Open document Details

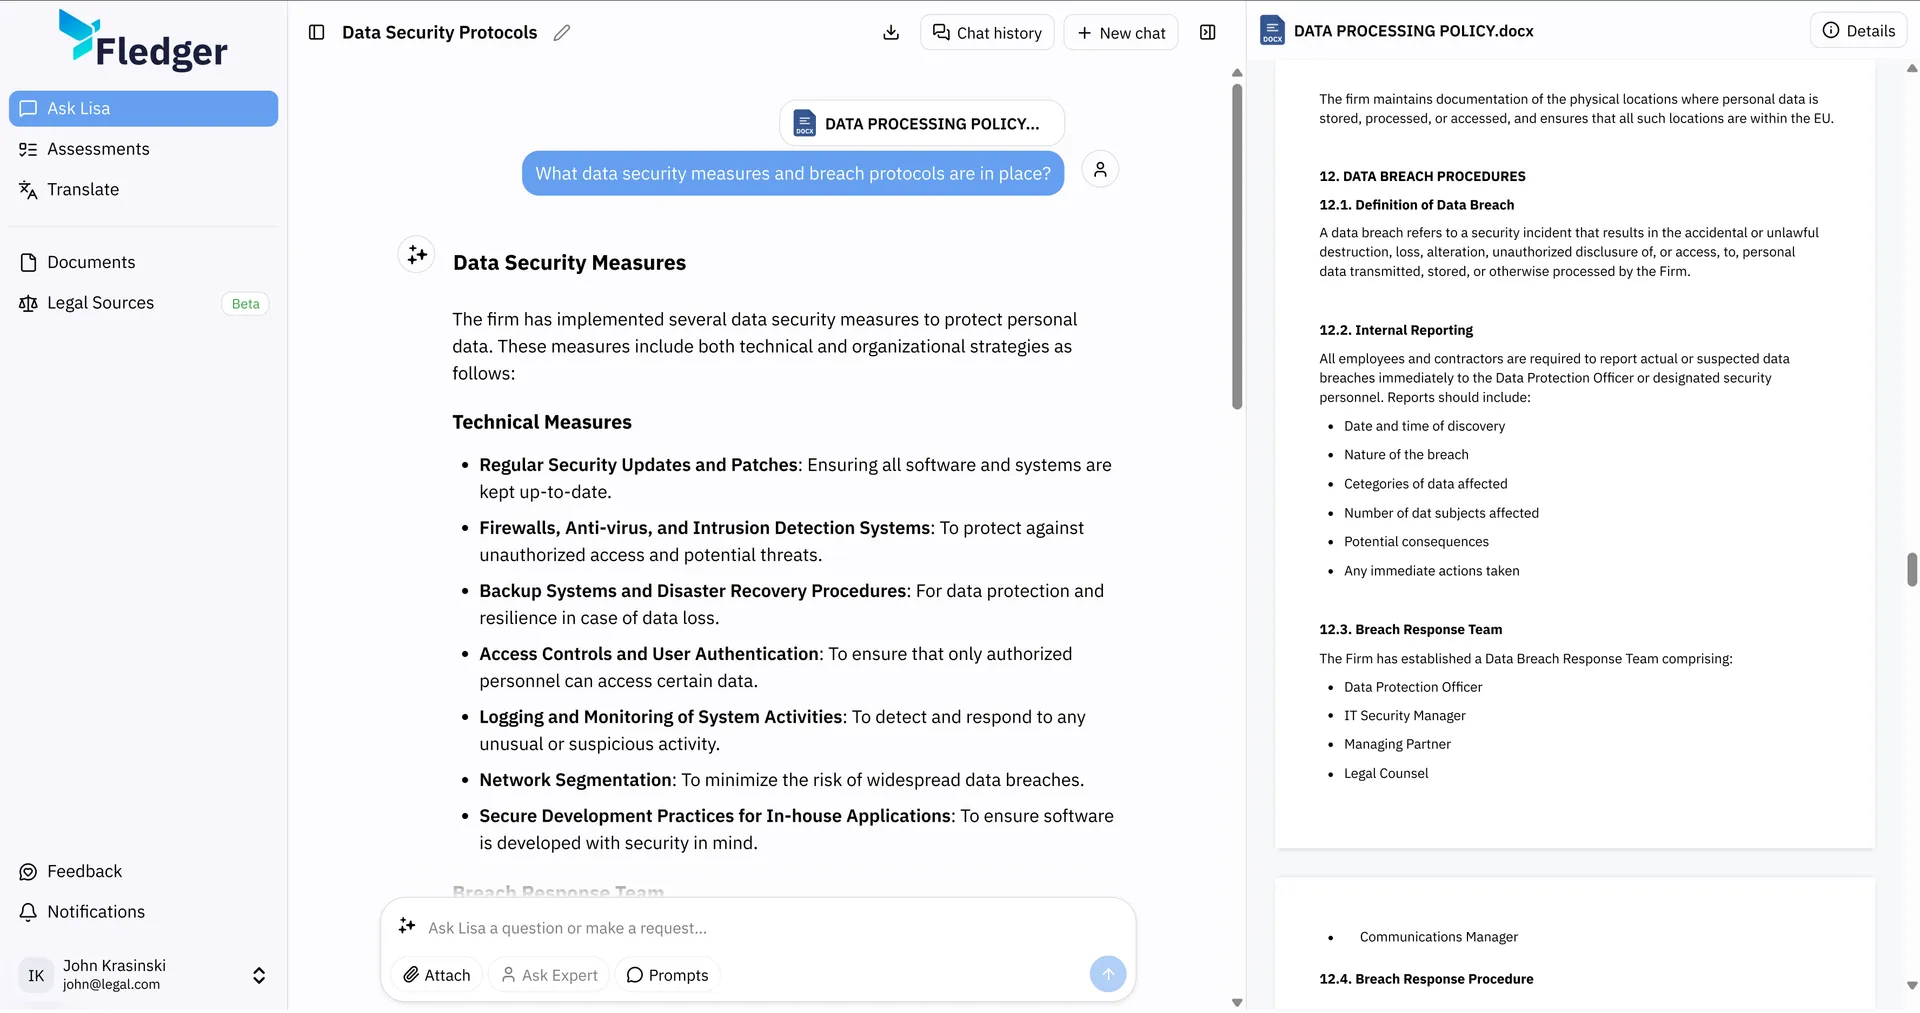(x=1858, y=30)
